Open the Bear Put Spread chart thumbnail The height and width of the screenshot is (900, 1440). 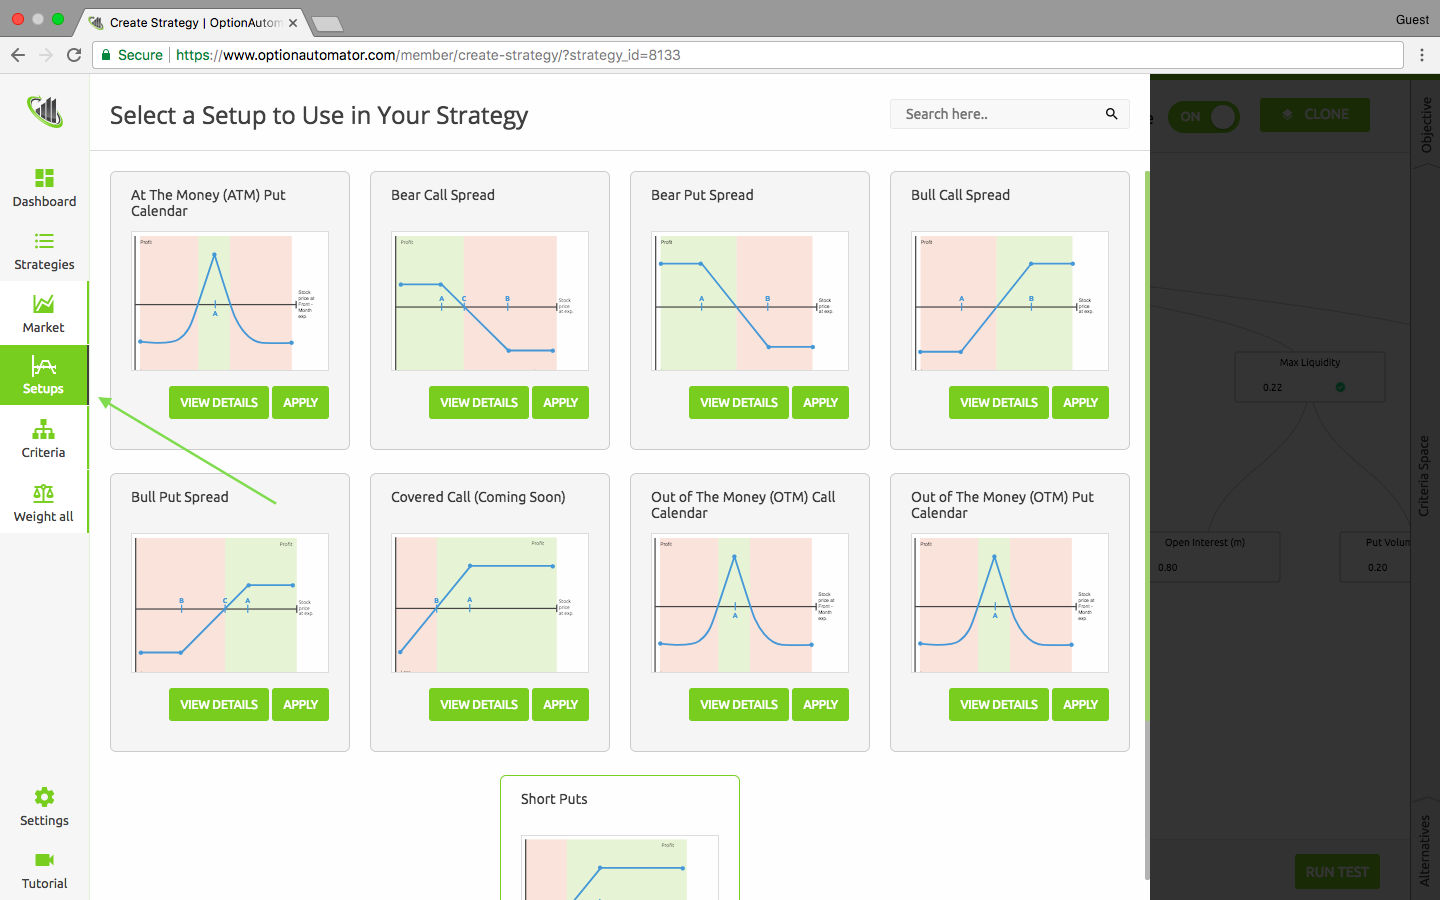(x=750, y=301)
